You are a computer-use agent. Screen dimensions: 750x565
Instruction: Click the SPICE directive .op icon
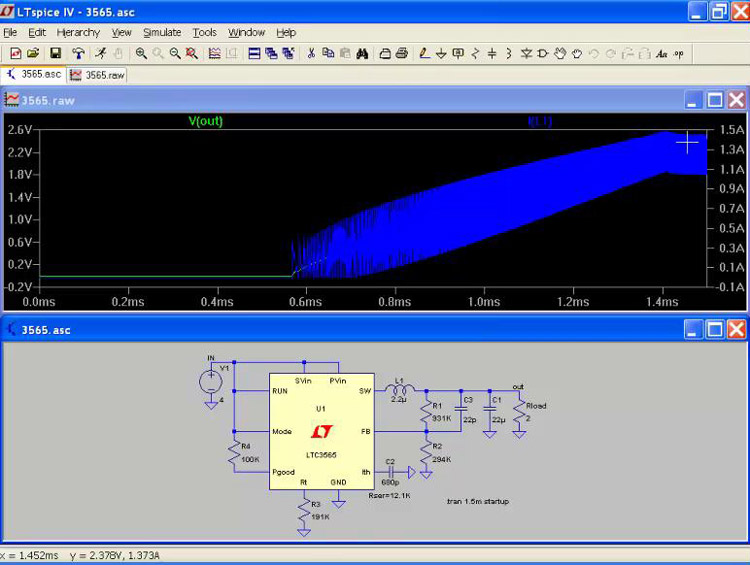tap(679, 54)
